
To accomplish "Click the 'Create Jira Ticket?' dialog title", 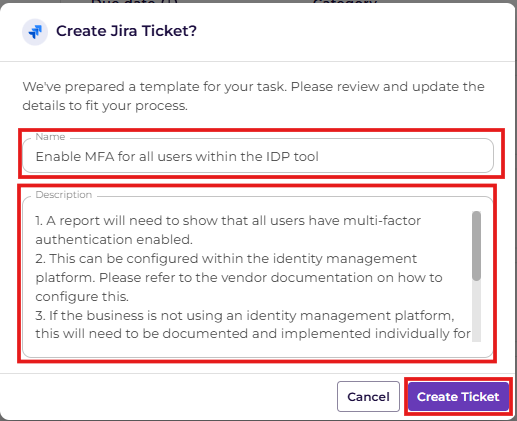I will click(x=126, y=31).
